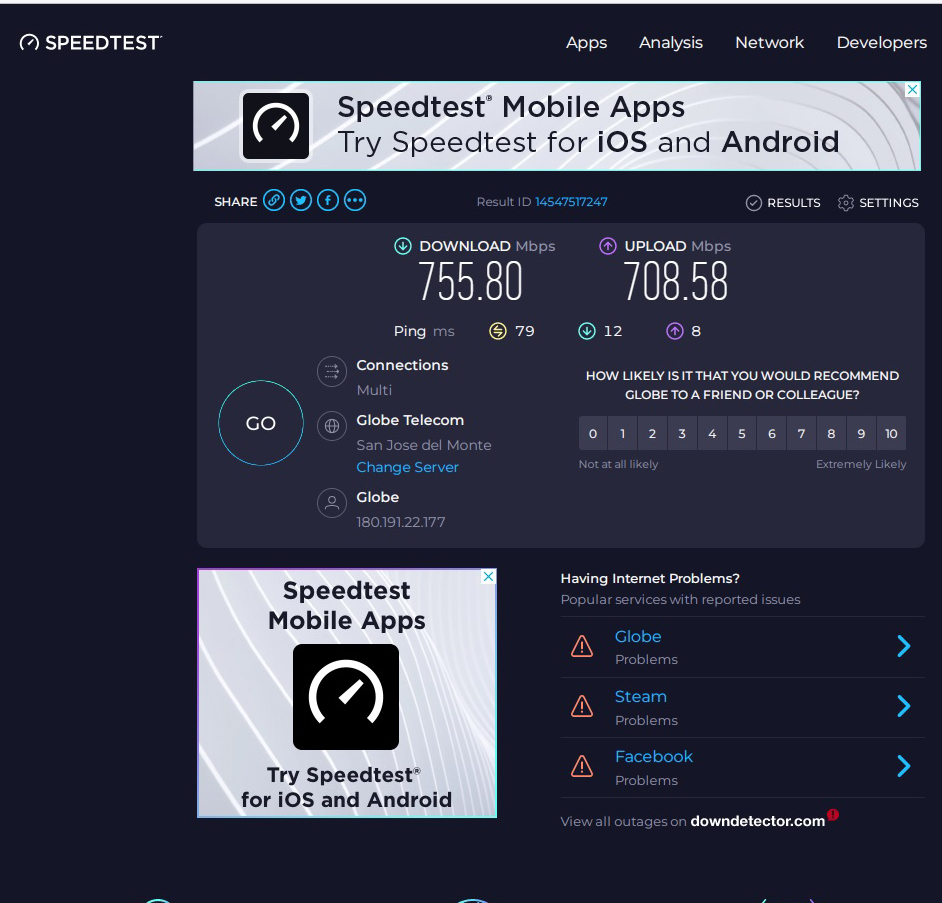942x903 pixels.
Task: Click the upload arrow icon beside UPLOAD
Action: coord(608,246)
